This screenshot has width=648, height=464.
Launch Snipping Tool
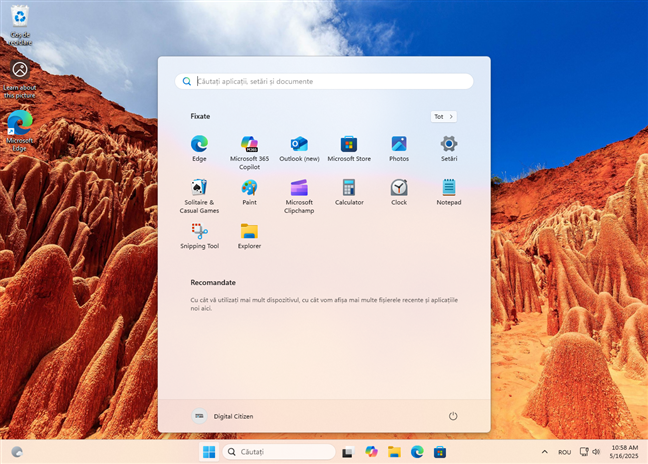click(199, 236)
